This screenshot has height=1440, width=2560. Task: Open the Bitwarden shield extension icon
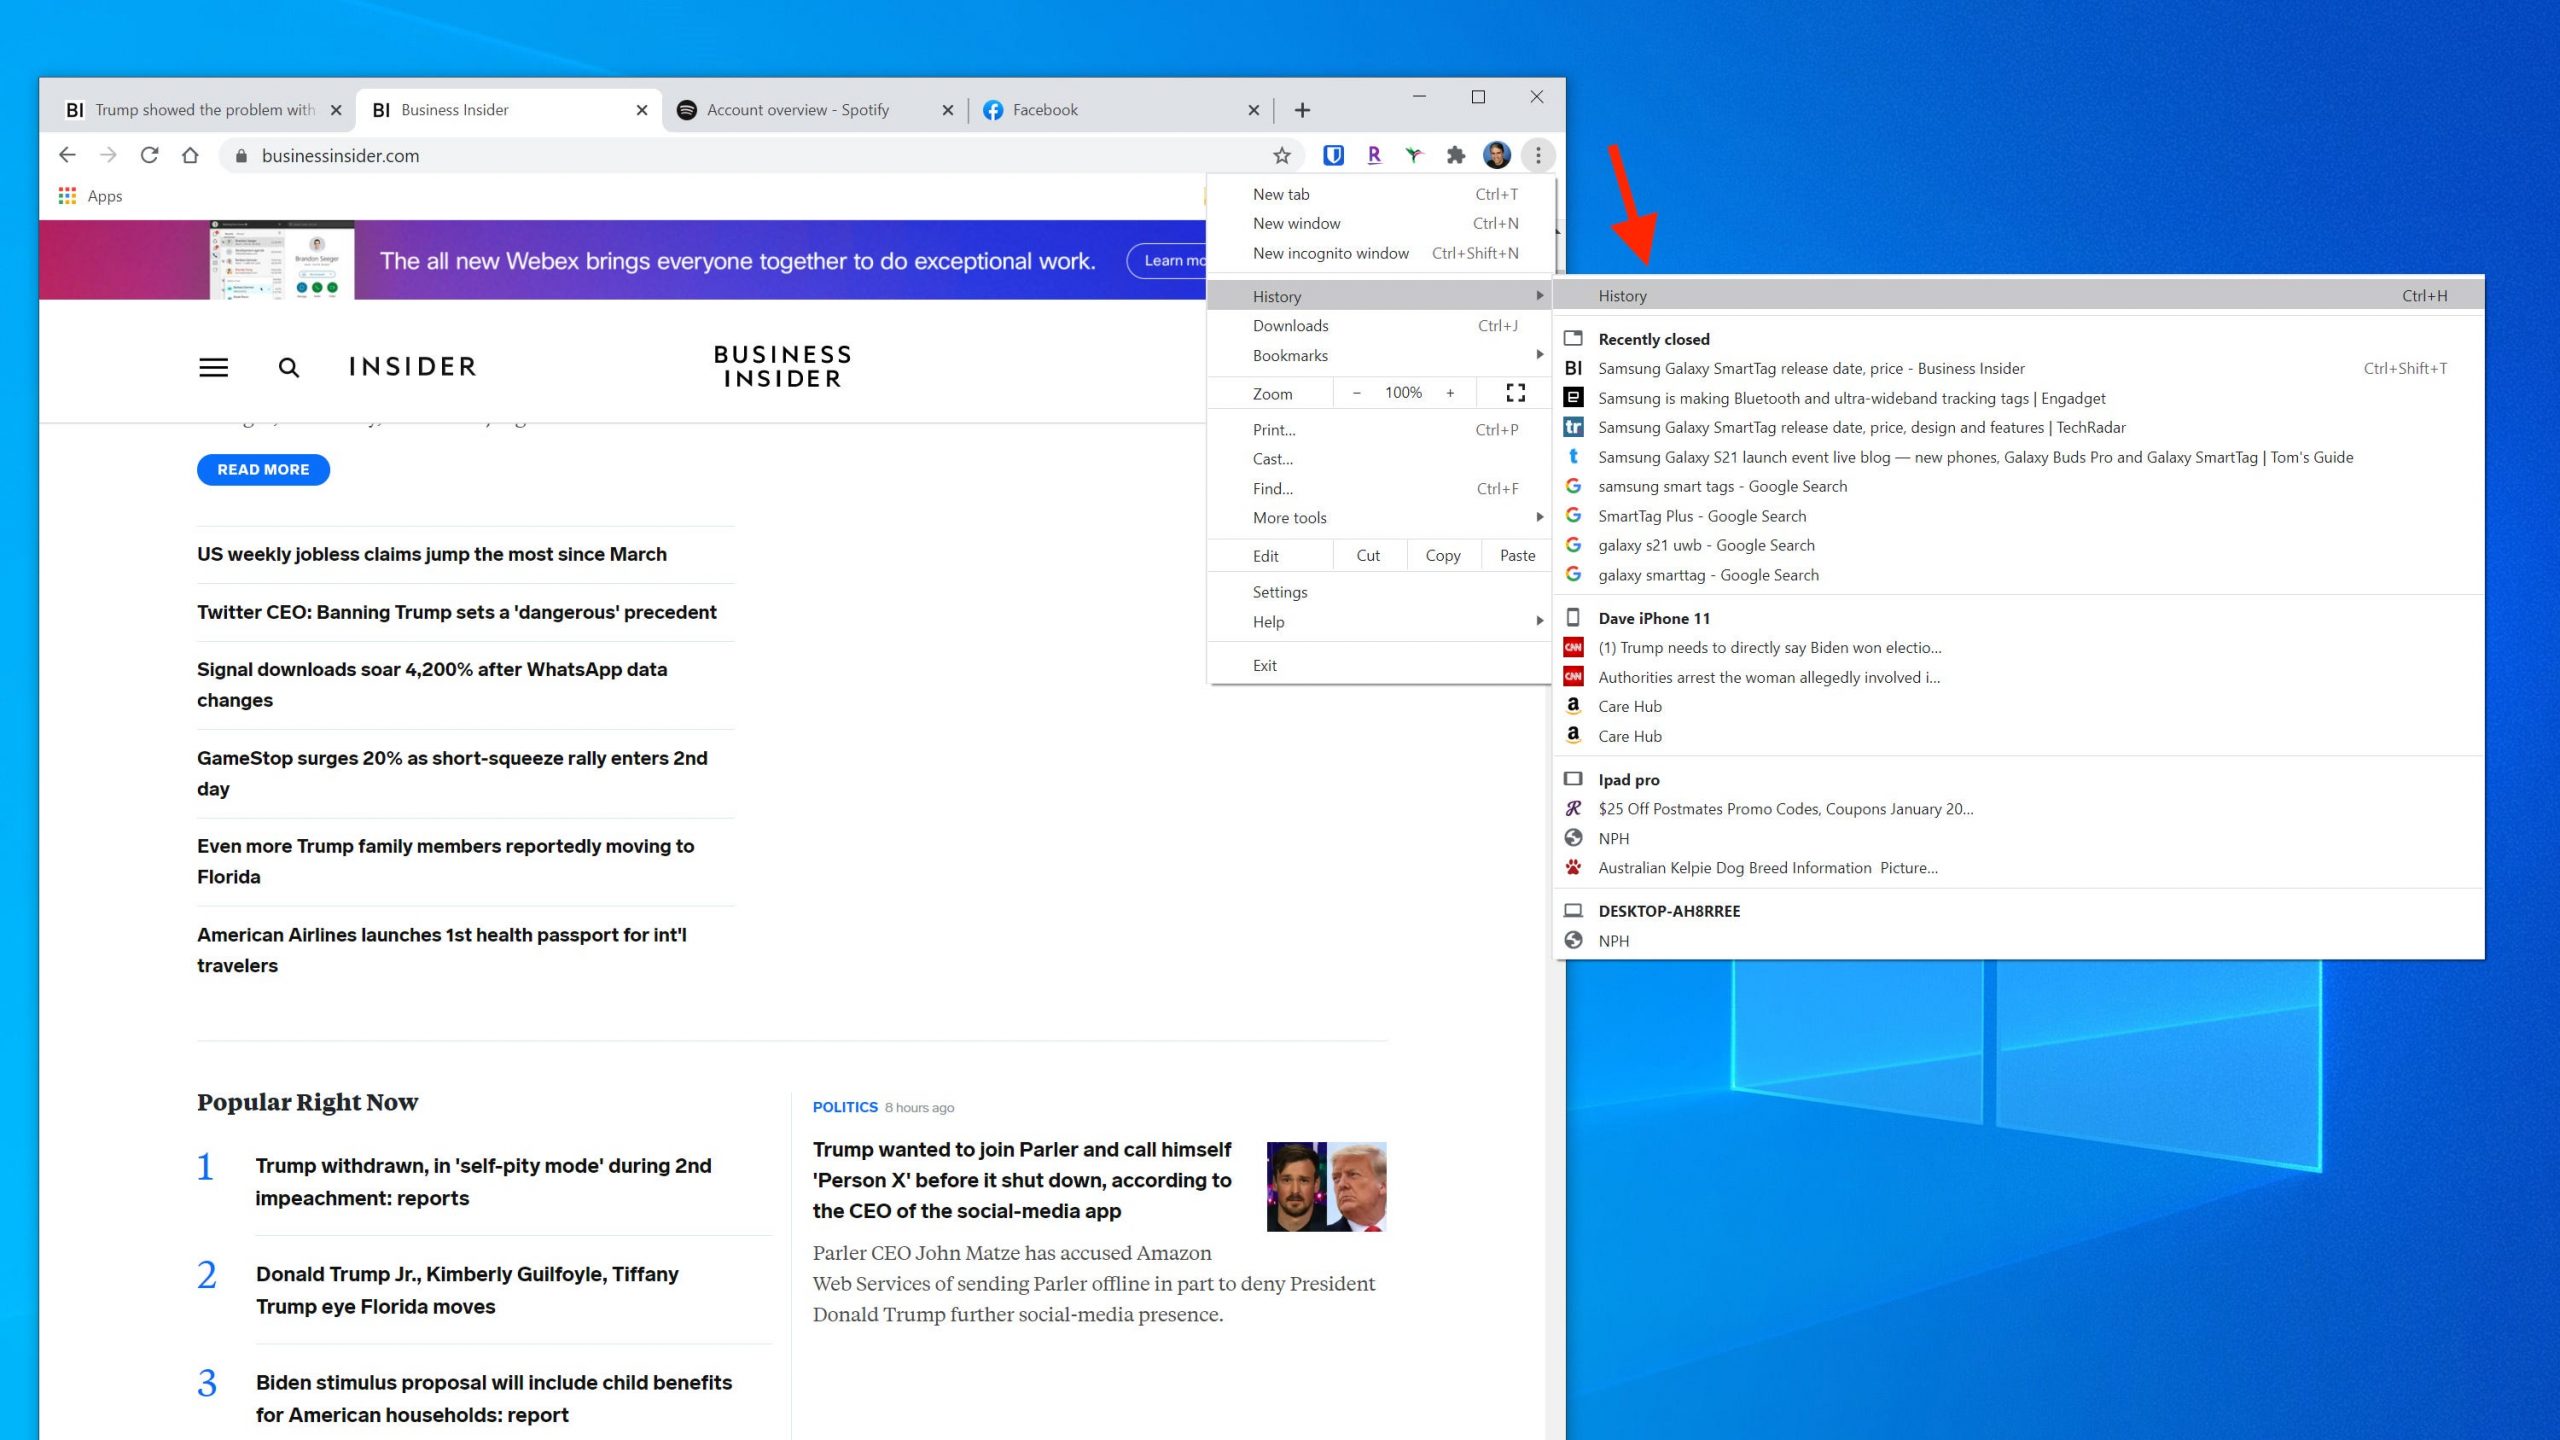[x=1333, y=155]
